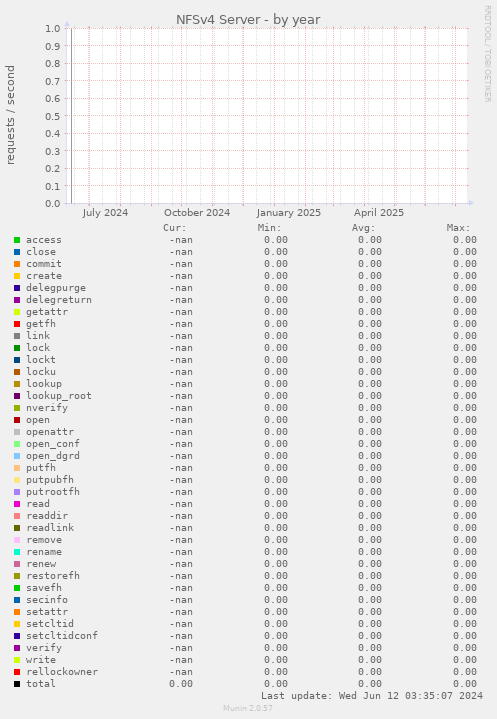Click the green access legend swatch
This screenshot has width=497, height=719.
click(x=17, y=240)
